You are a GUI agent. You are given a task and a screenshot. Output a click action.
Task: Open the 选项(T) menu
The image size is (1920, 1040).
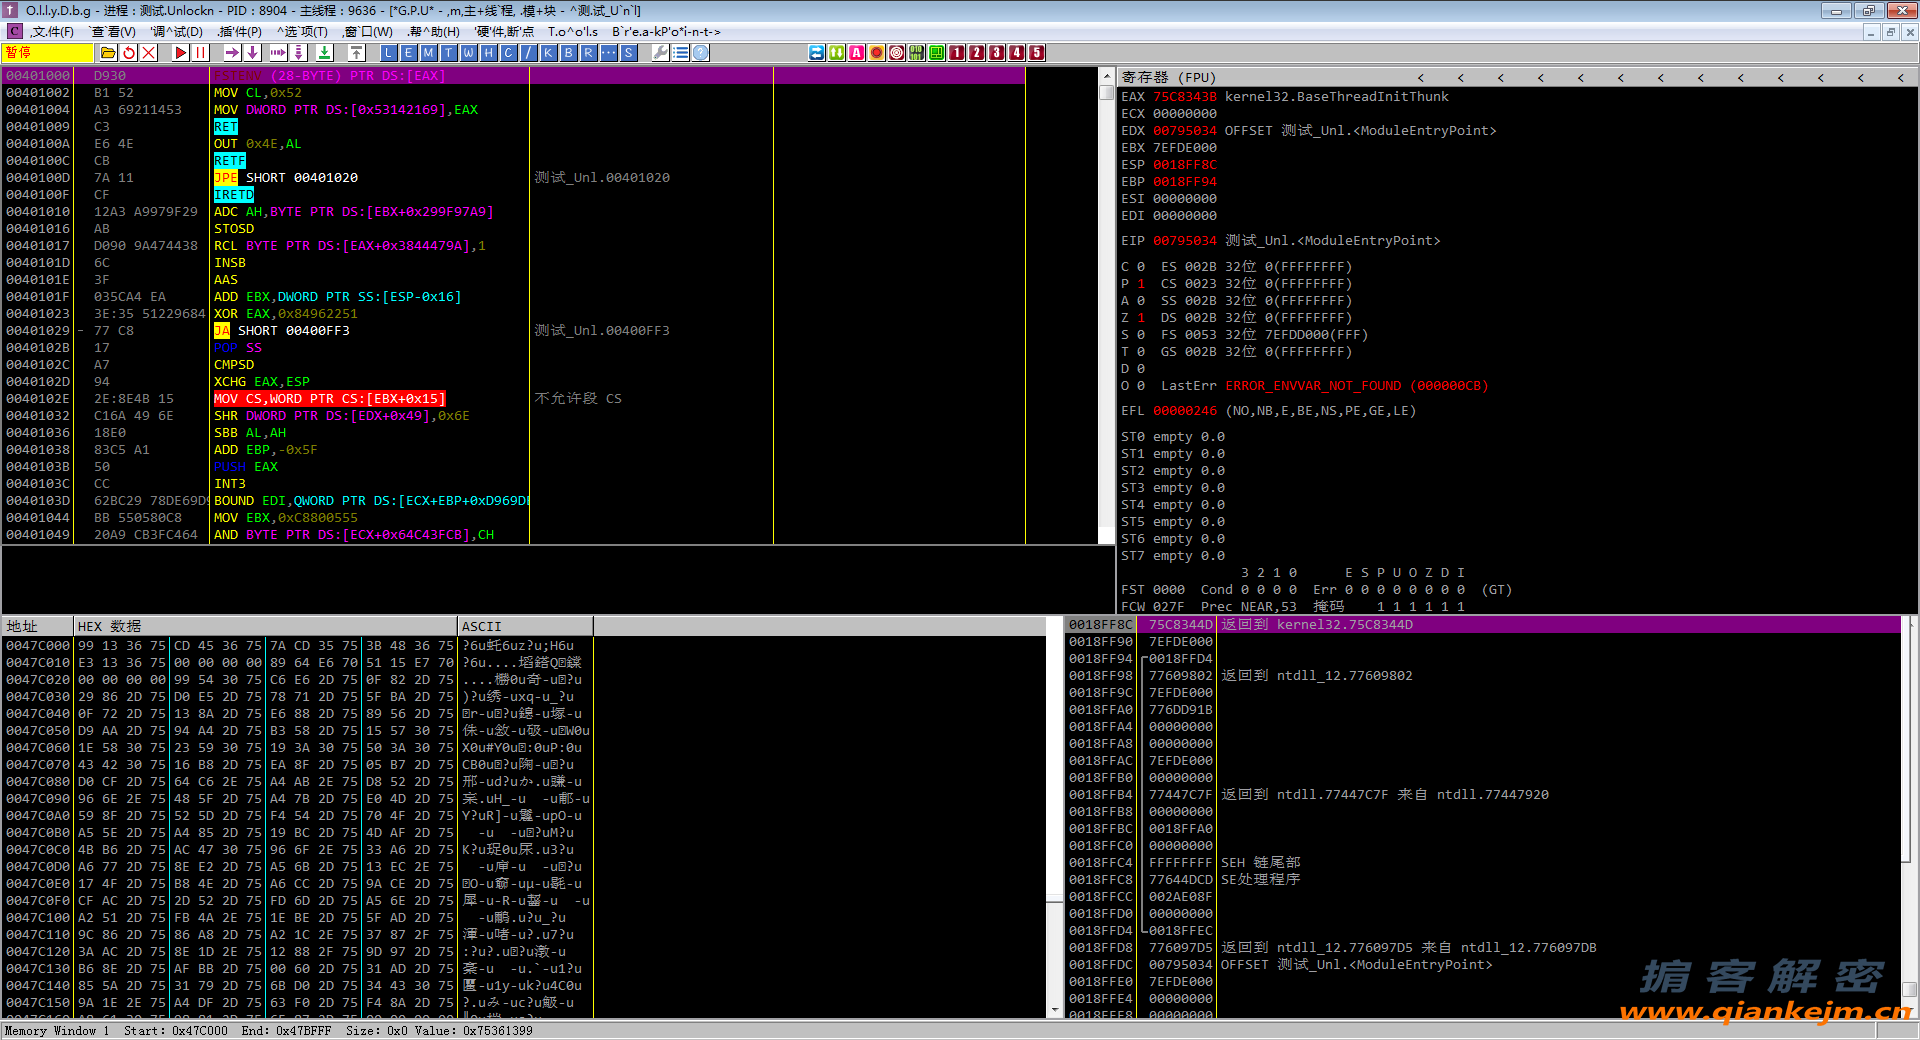coord(302,32)
